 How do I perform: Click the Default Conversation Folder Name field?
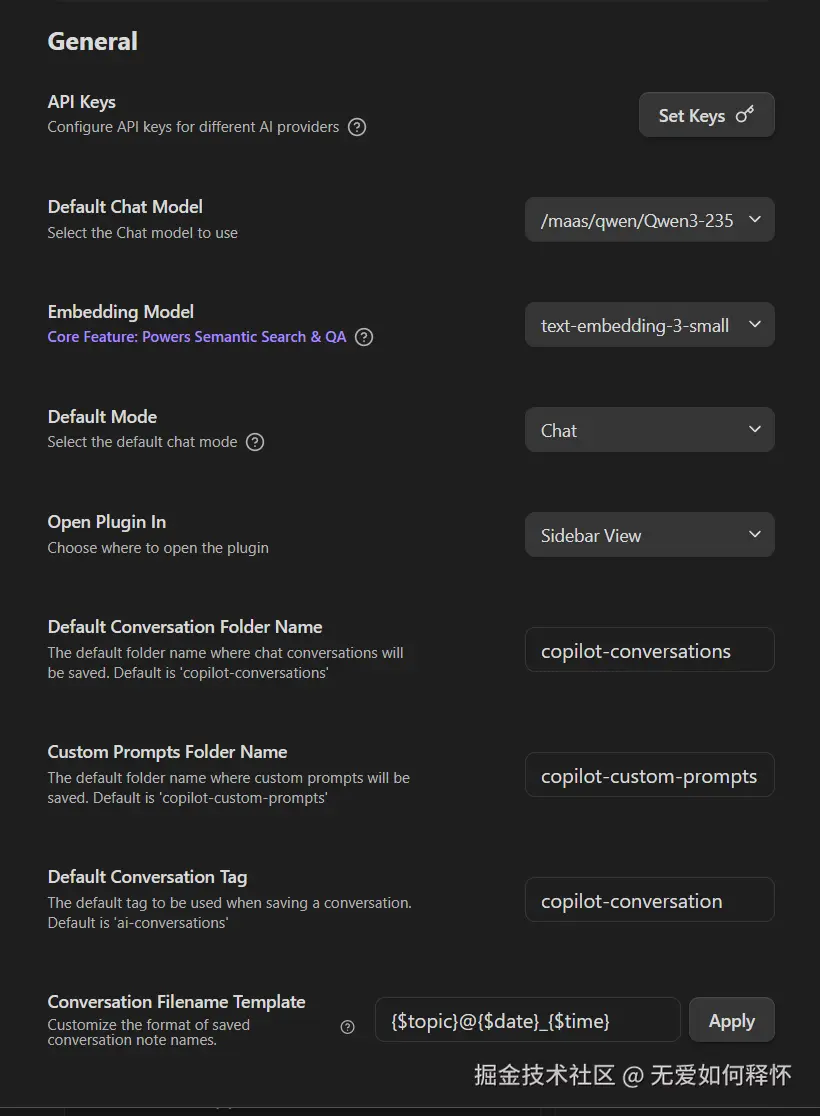point(649,651)
